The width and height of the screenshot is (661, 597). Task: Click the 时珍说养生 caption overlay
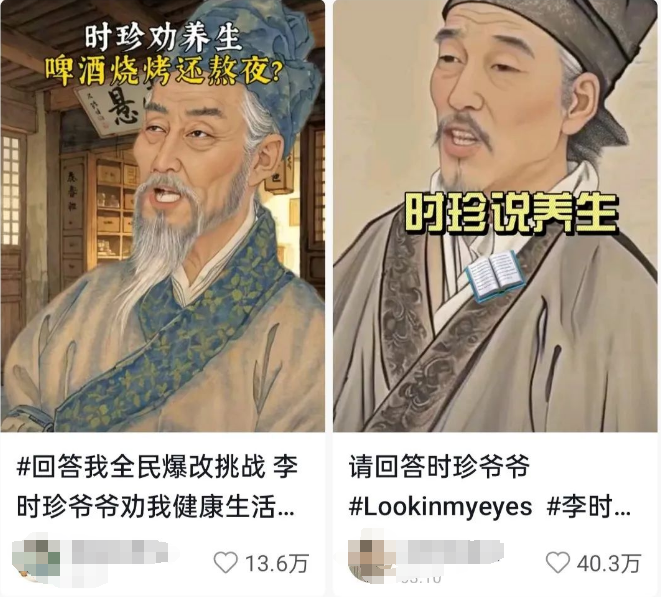pos(512,213)
